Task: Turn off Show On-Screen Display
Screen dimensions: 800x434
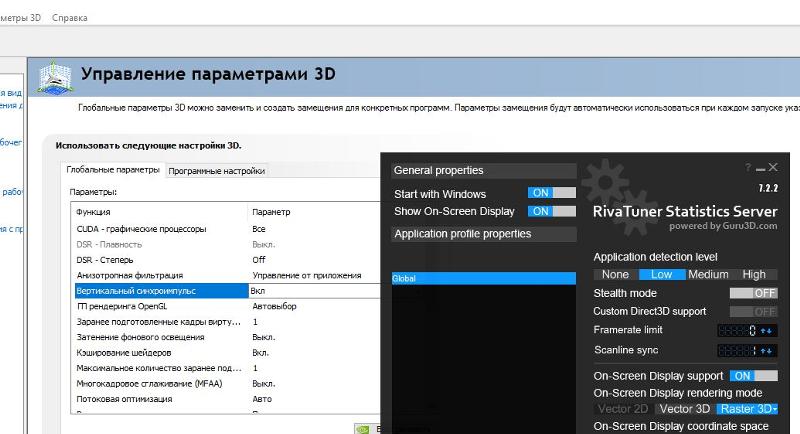Action: (x=551, y=211)
